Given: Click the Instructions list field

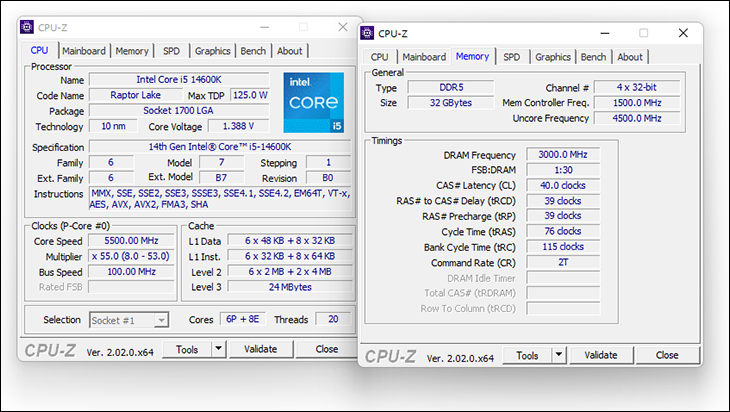Looking at the screenshot, I should 220,199.
